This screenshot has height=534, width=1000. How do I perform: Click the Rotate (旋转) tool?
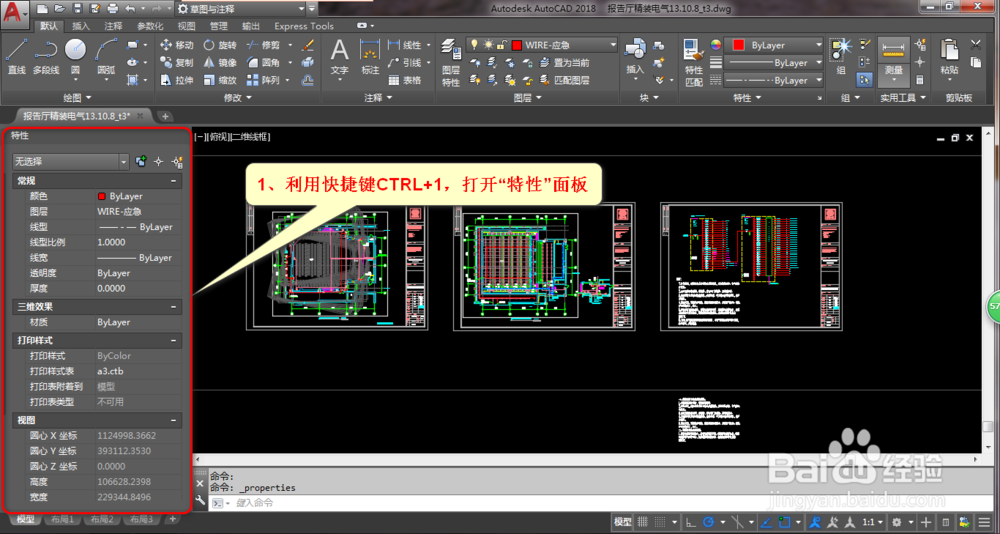219,45
